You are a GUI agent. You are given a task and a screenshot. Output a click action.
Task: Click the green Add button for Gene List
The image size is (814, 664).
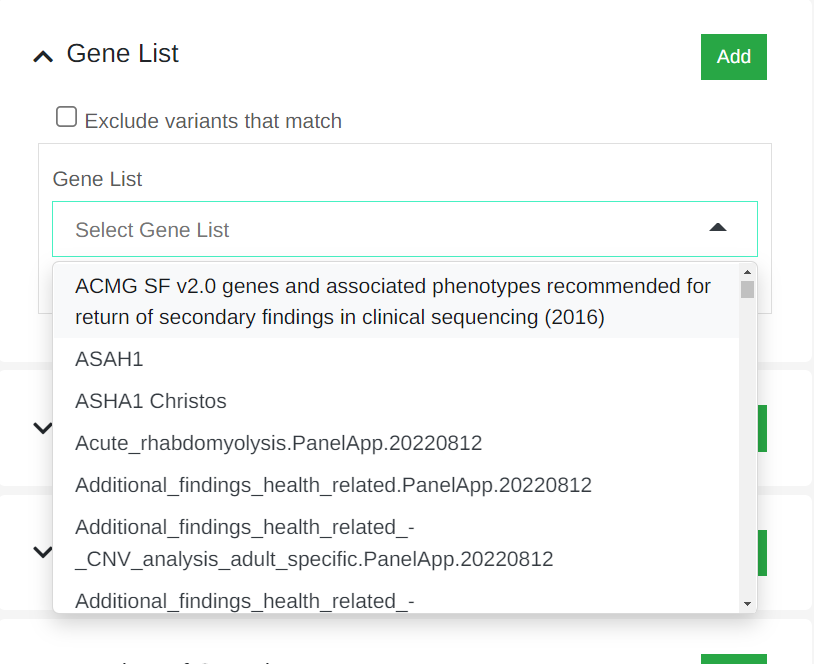[733, 57]
